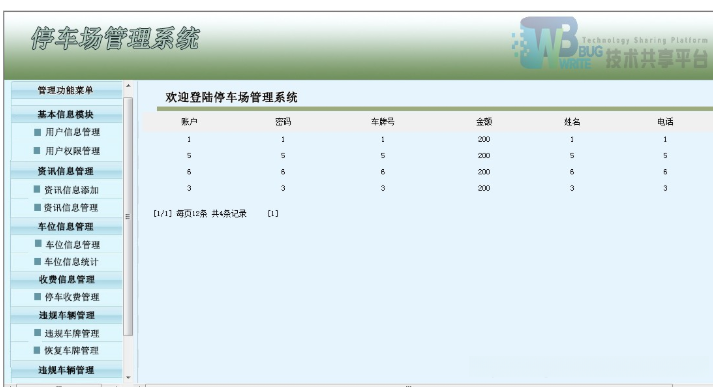Click account cell 6 in table
Viewport: 713px width, 387px height.
pos(189,172)
